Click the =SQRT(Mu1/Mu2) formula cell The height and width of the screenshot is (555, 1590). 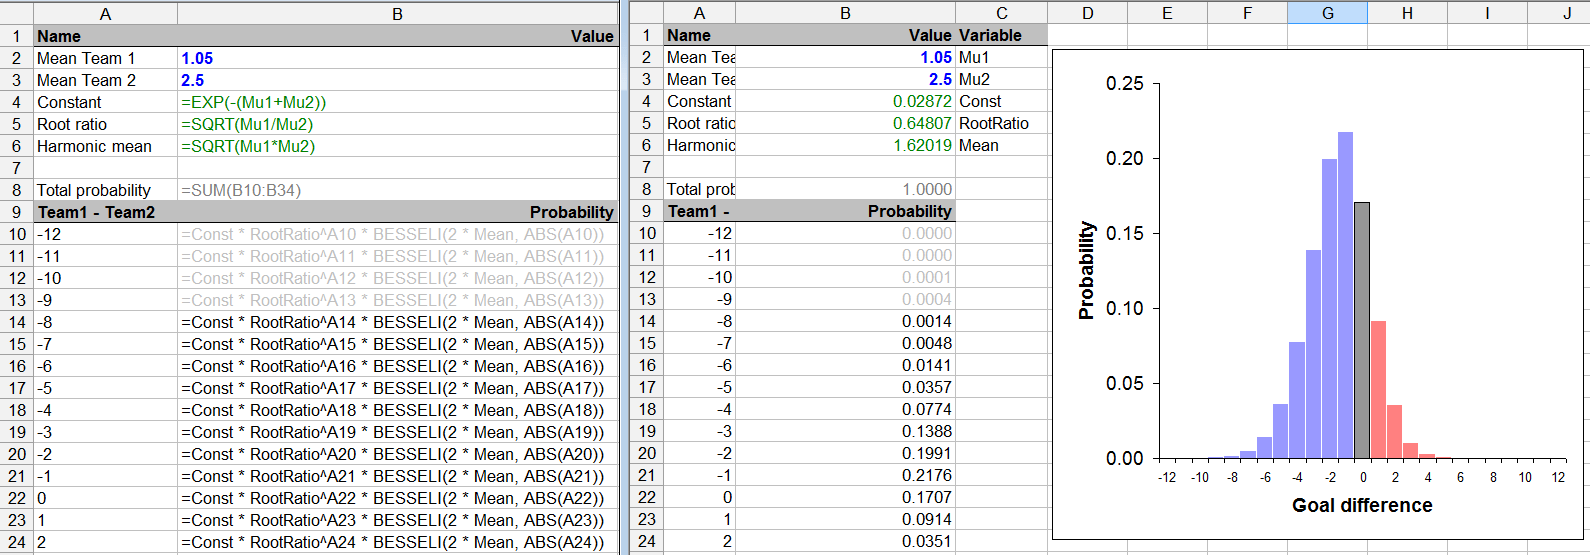pyautogui.click(x=398, y=124)
